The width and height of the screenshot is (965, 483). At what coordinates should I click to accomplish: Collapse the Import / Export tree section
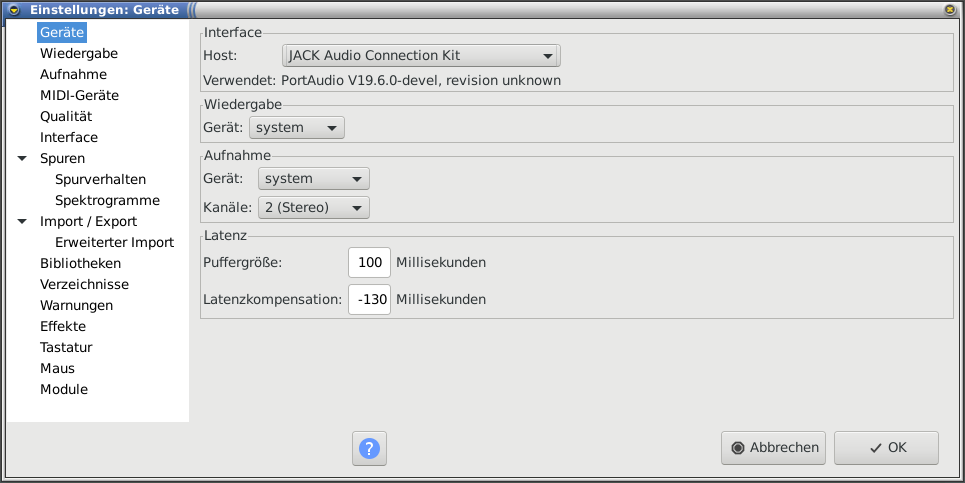tap(22, 222)
